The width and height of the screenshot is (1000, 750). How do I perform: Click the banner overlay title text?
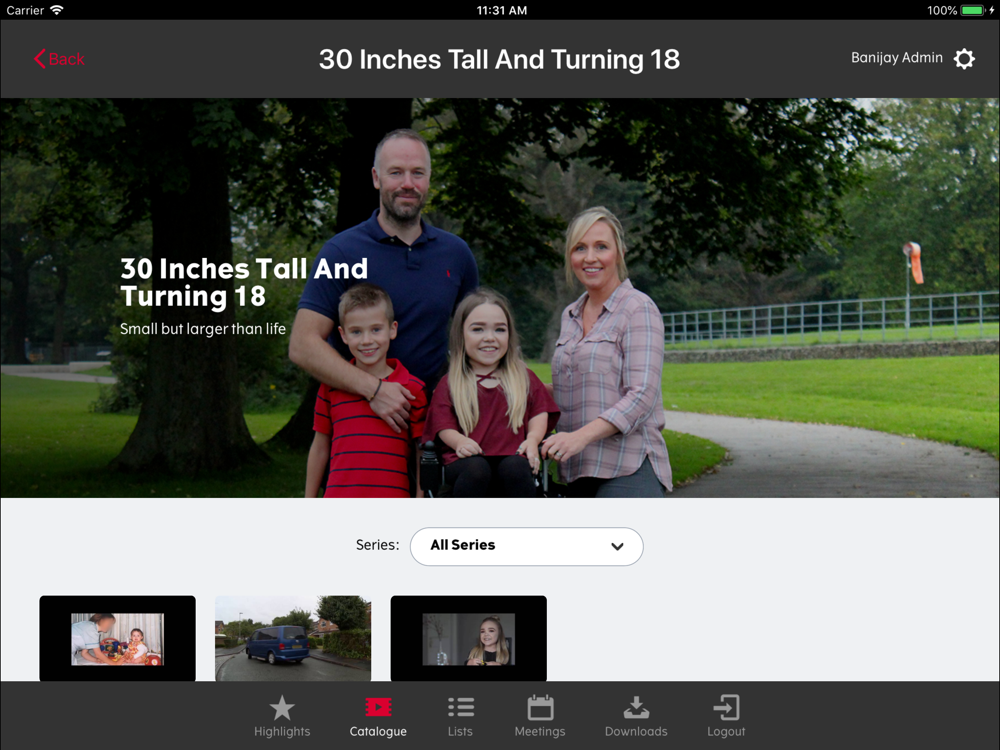244,283
